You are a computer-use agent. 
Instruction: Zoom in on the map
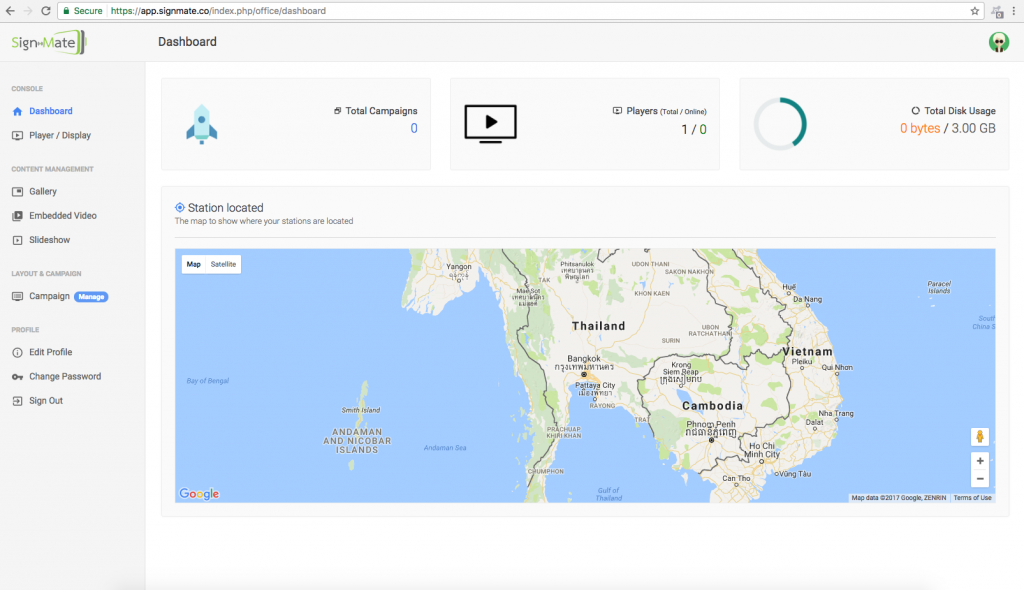980,461
